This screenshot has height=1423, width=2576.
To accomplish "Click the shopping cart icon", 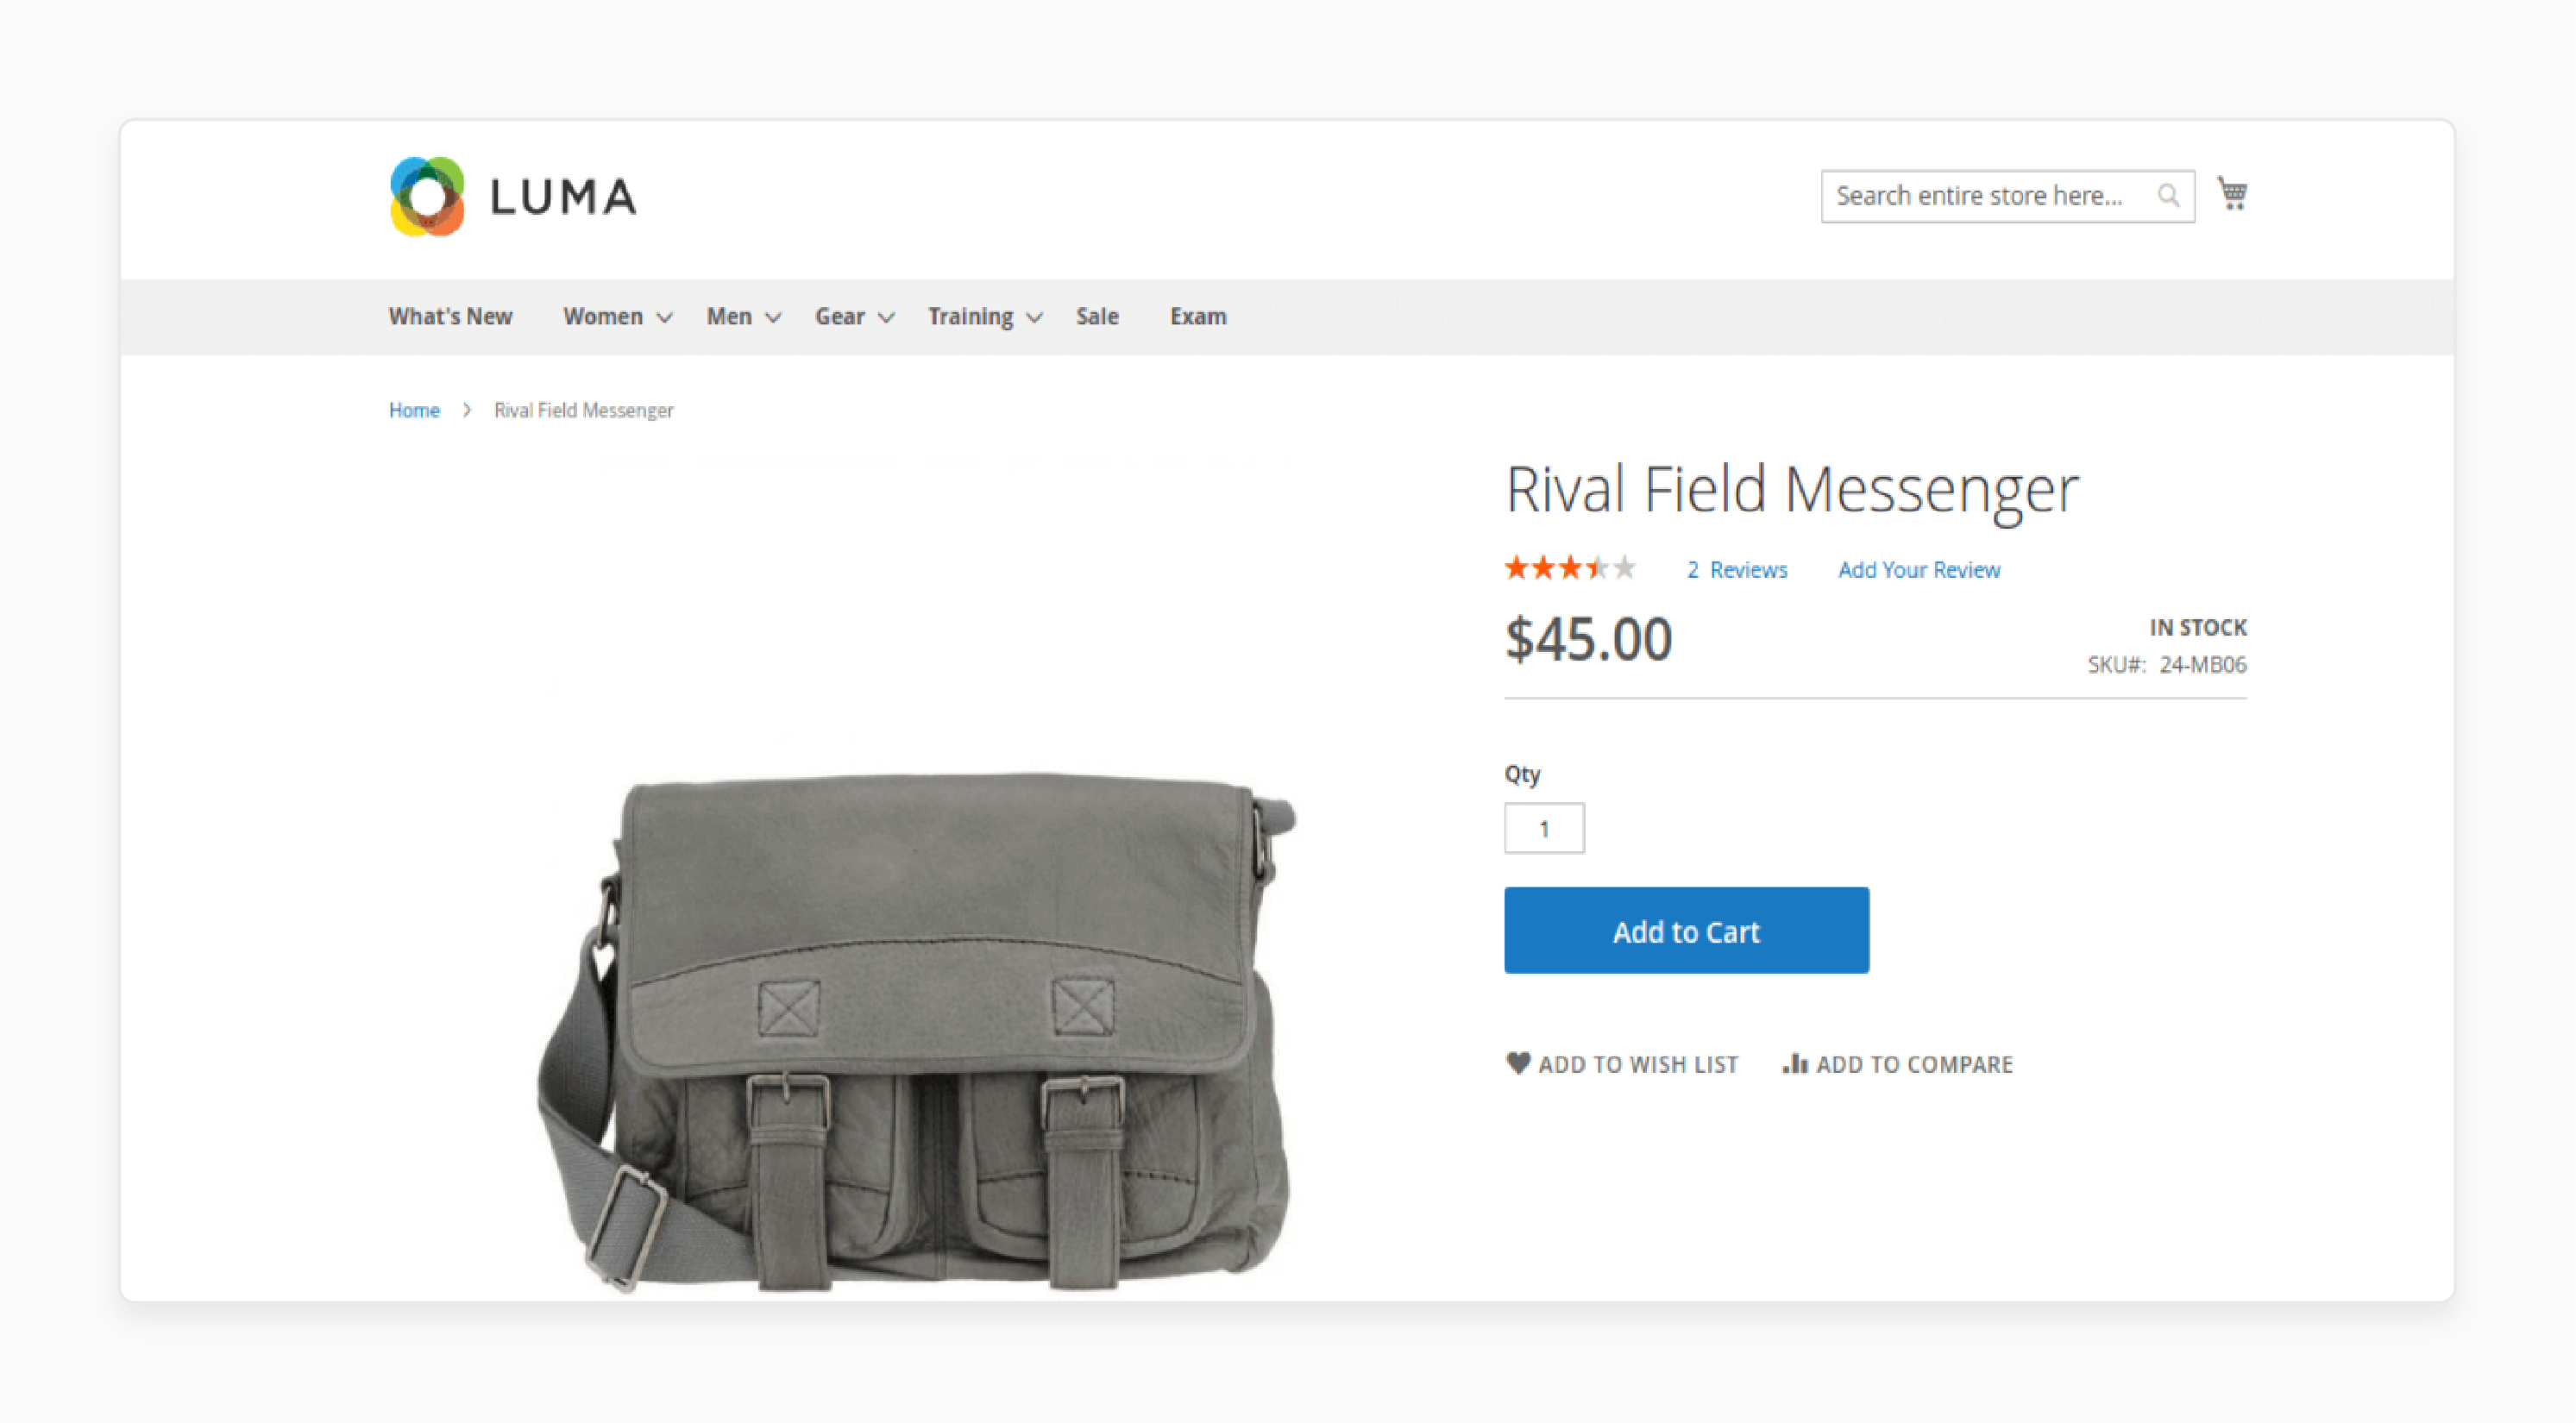I will click(x=2234, y=193).
